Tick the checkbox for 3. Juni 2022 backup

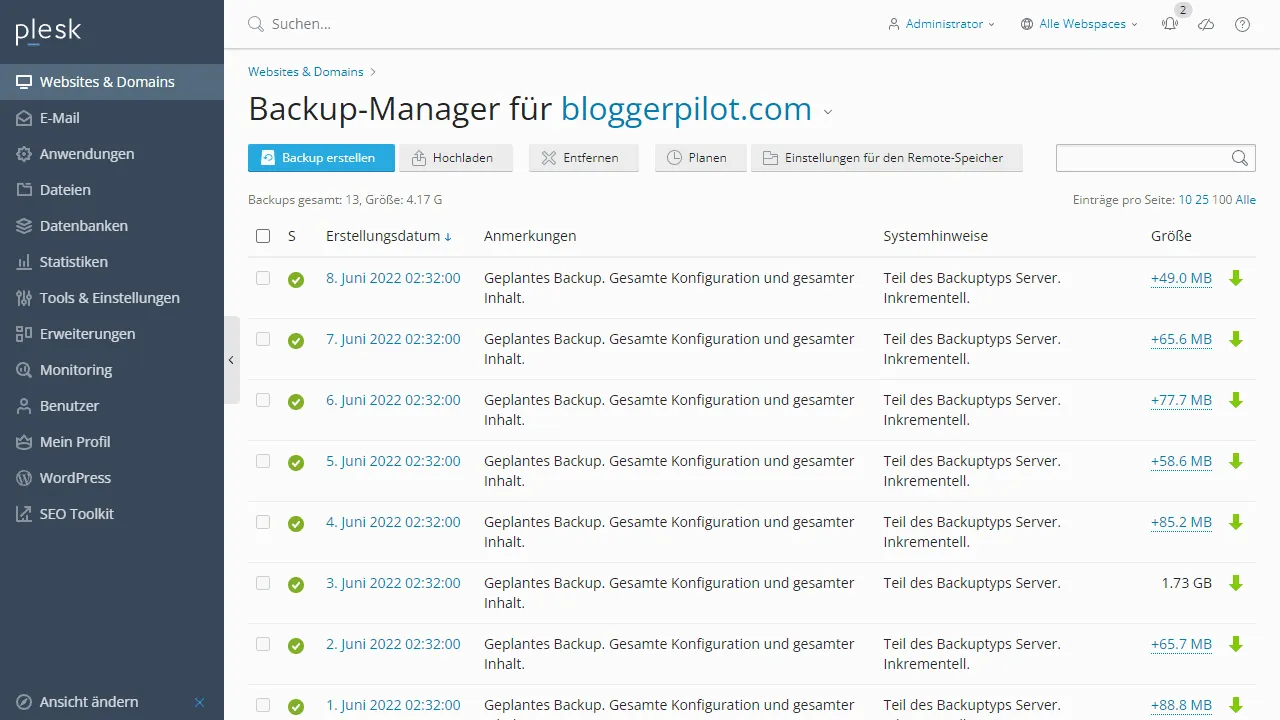tap(263, 583)
